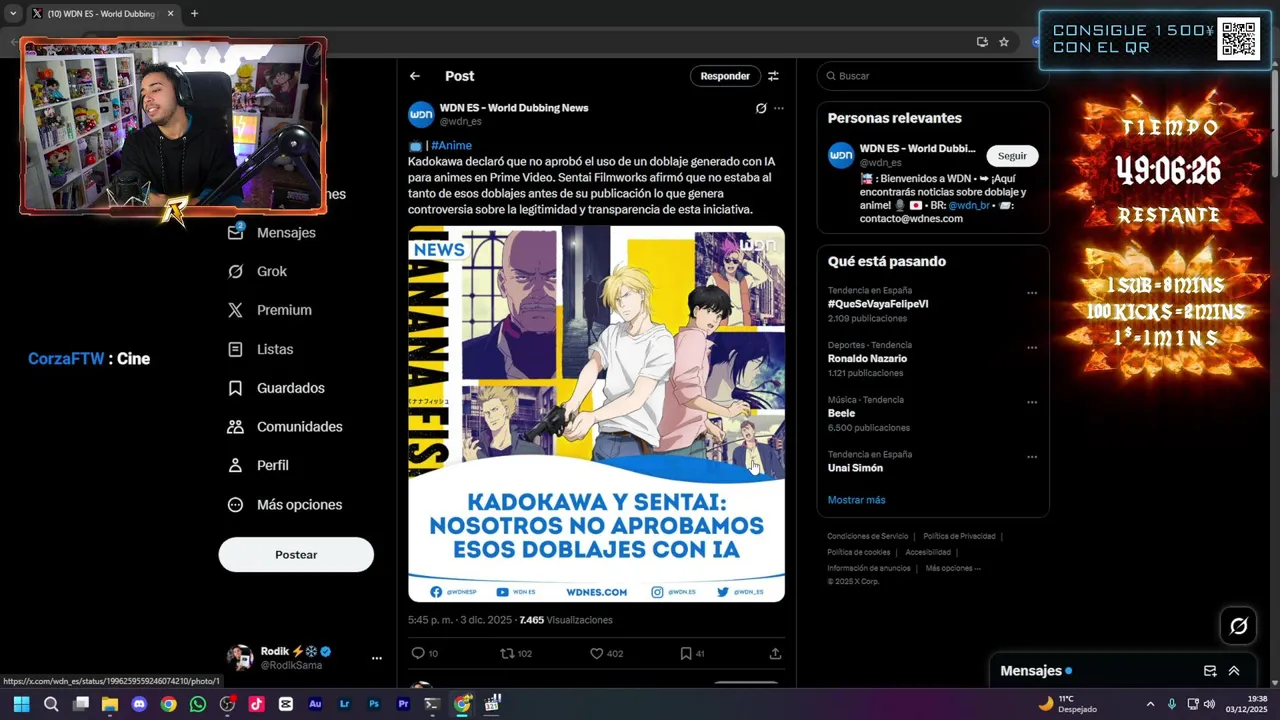Open the #QueSeVayaFelipeVI trend
1280x720 pixels.
878,304
